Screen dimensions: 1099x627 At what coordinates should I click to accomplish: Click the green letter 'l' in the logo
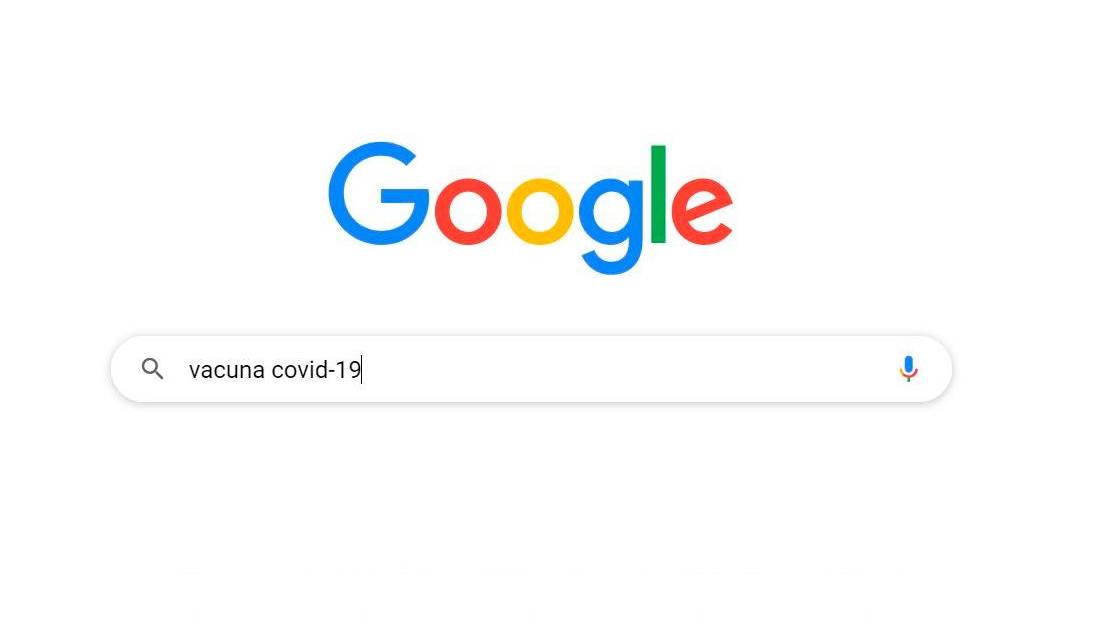[657, 194]
